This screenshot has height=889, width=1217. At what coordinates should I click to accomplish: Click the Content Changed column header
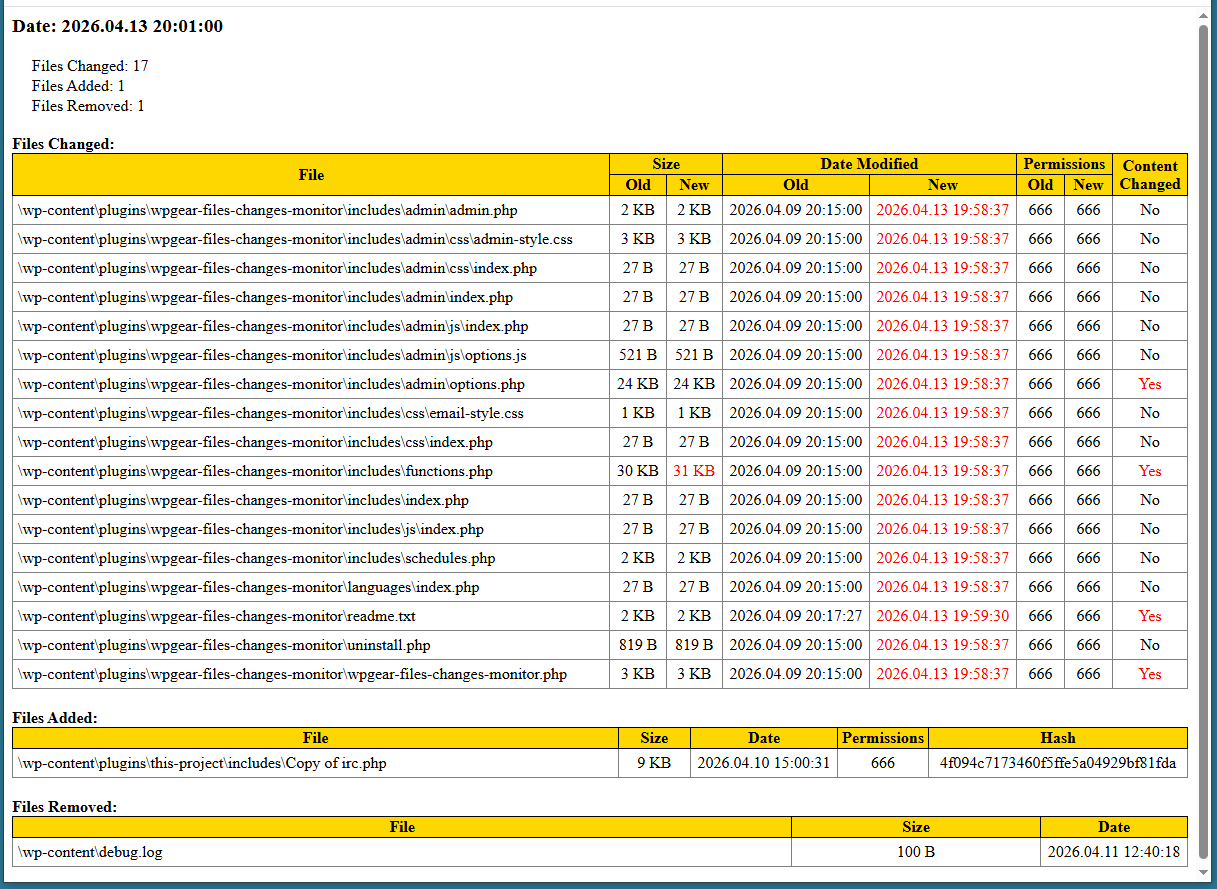click(x=1149, y=175)
